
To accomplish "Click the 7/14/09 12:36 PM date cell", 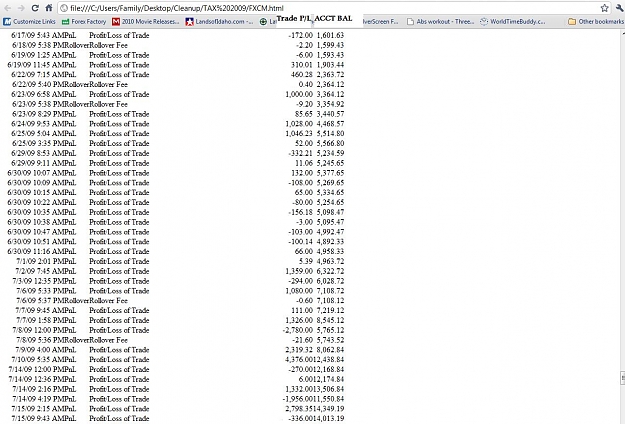I will point(35,379).
